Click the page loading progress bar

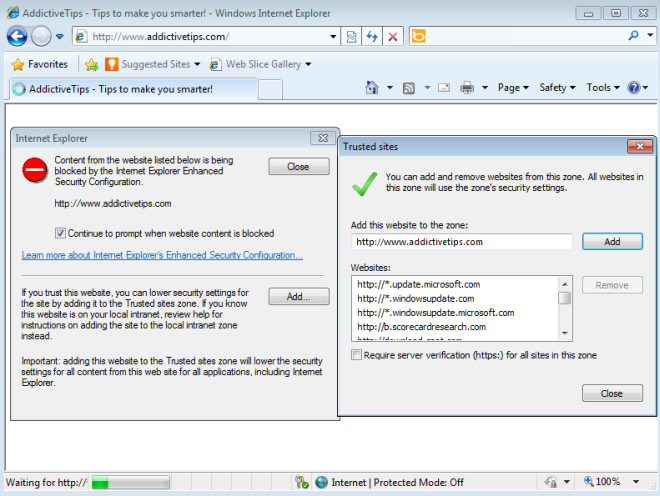pyautogui.click(x=130, y=483)
